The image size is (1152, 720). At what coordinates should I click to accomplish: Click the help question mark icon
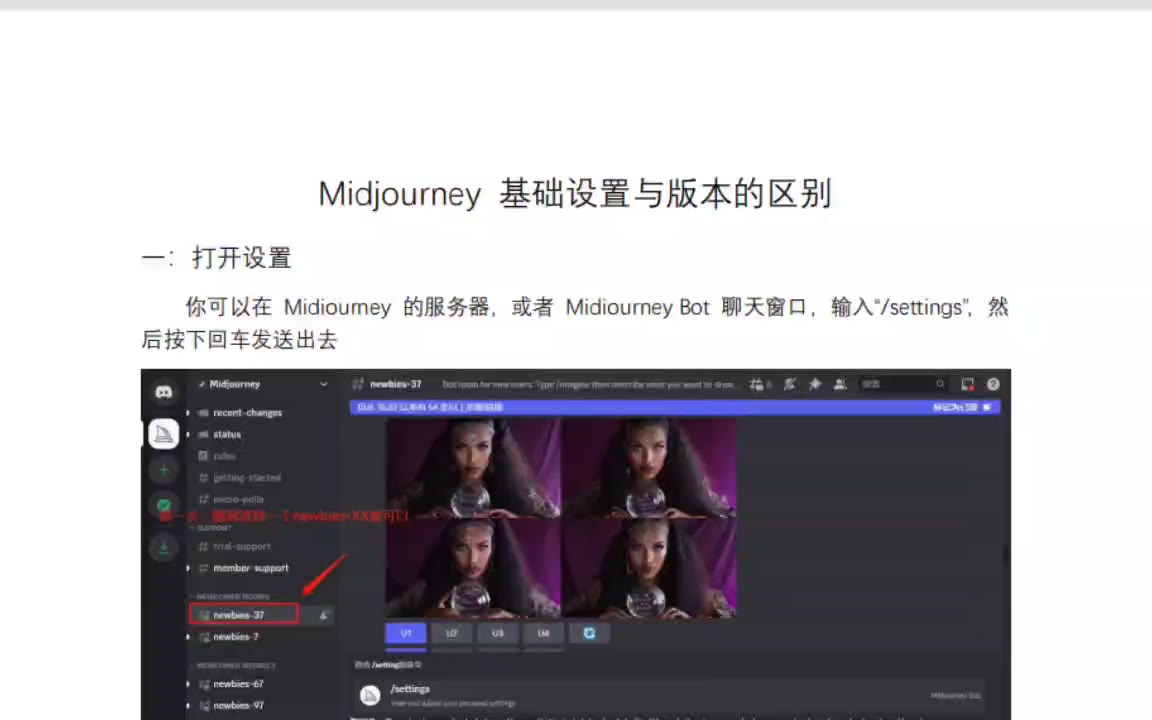993,384
